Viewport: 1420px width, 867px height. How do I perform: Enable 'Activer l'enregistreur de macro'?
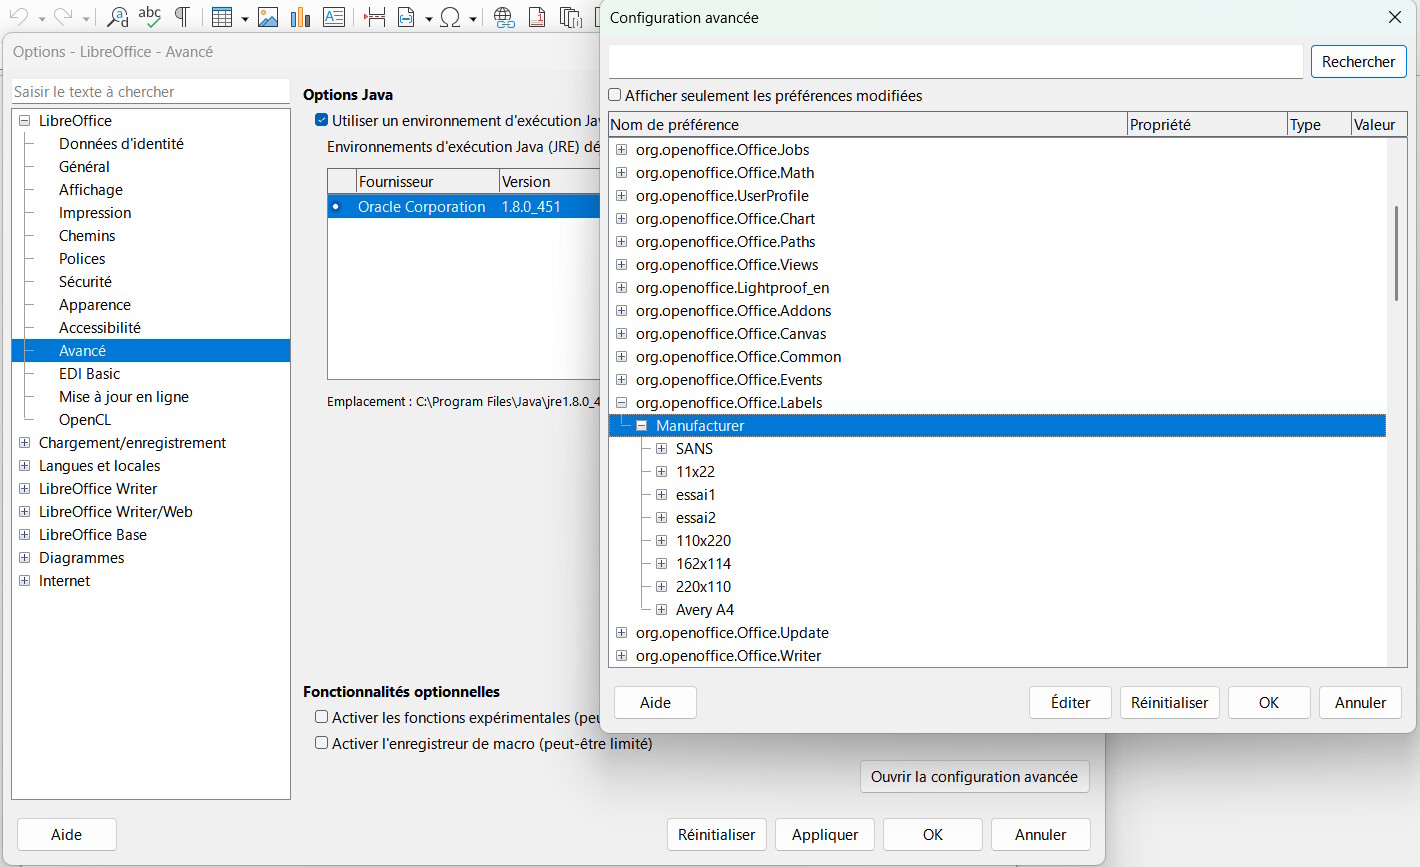[x=321, y=743]
